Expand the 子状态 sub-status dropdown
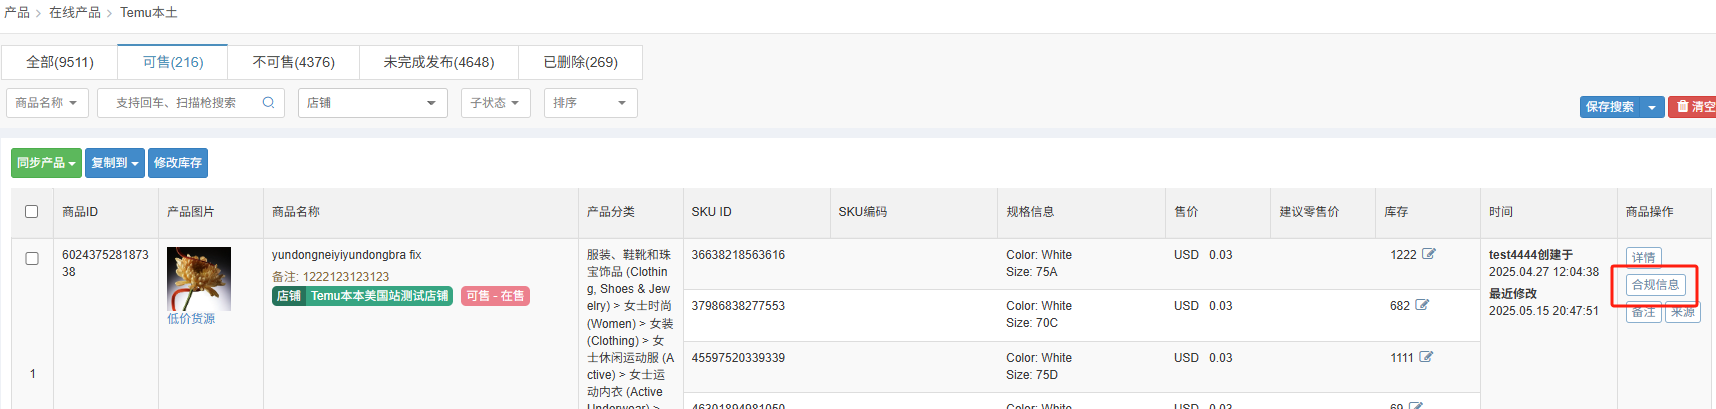Image resolution: width=1716 pixels, height=409 pixels. coord(495,103)
